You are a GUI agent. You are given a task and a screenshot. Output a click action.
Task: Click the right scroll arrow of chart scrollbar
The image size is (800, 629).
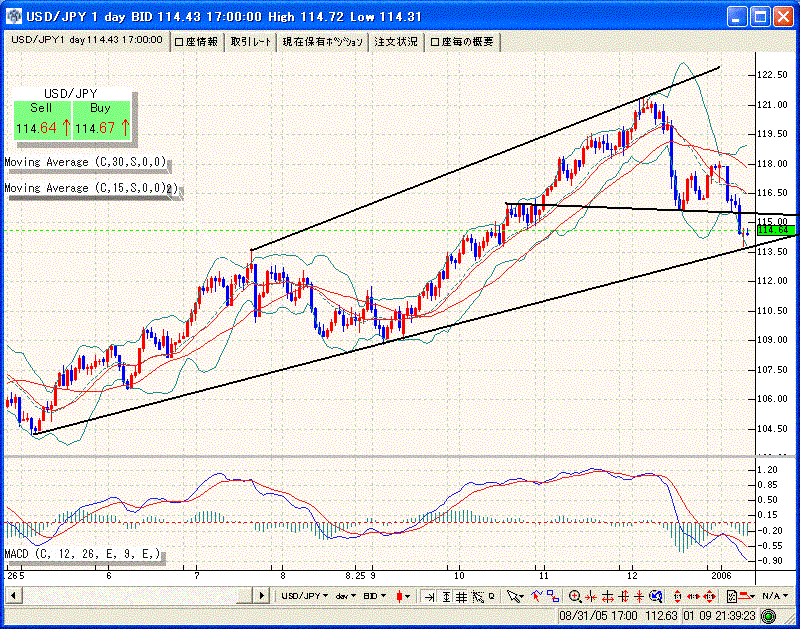click(261, 595)
